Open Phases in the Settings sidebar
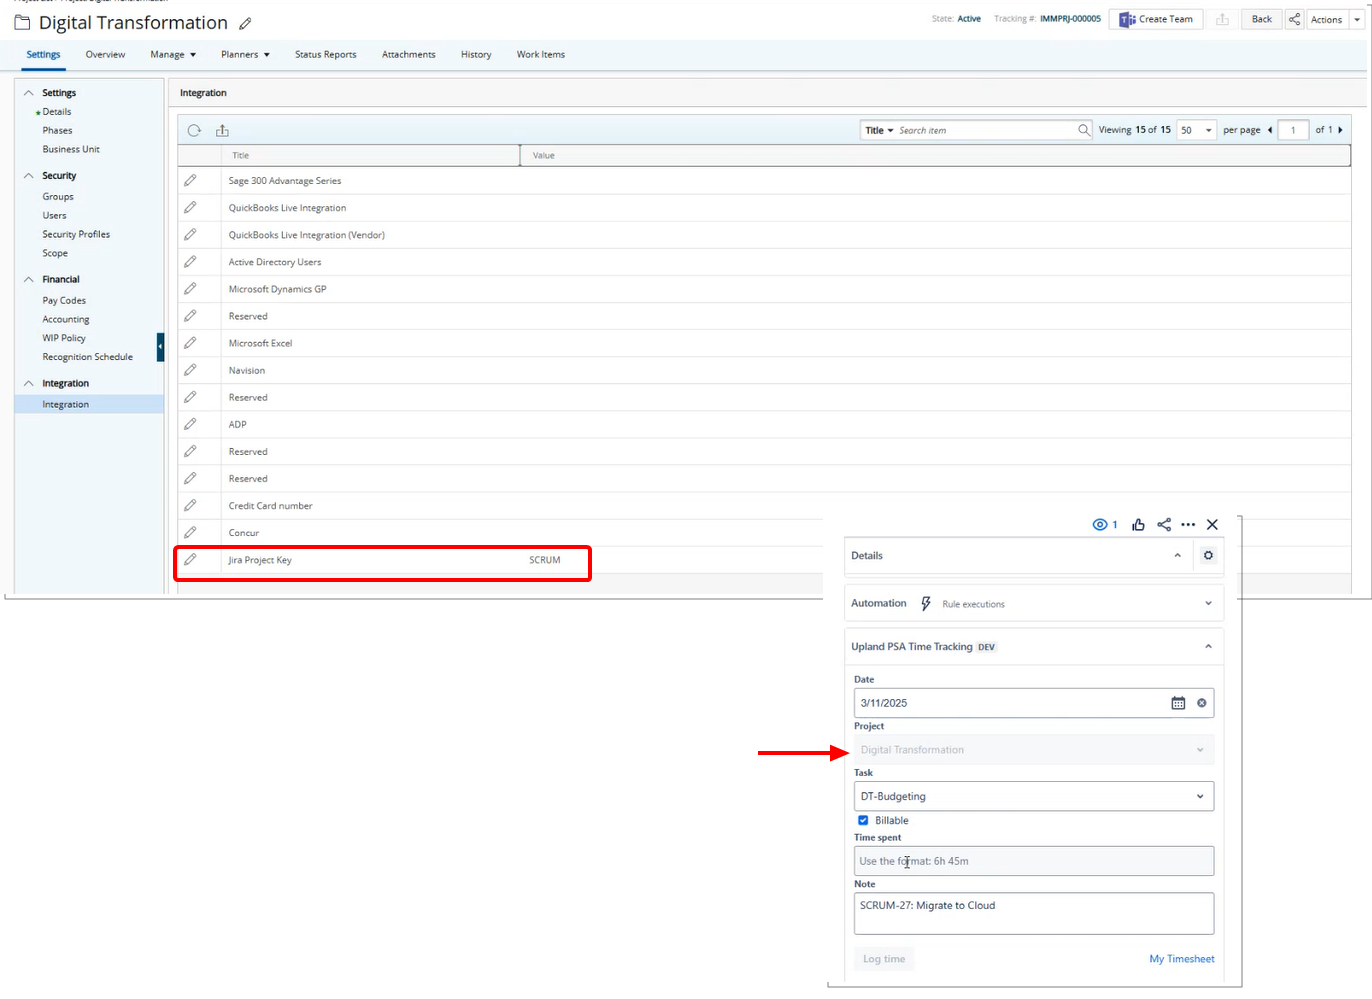This screenshot has width=1372, height=999. pyautogui.click(x=57, y=130)
